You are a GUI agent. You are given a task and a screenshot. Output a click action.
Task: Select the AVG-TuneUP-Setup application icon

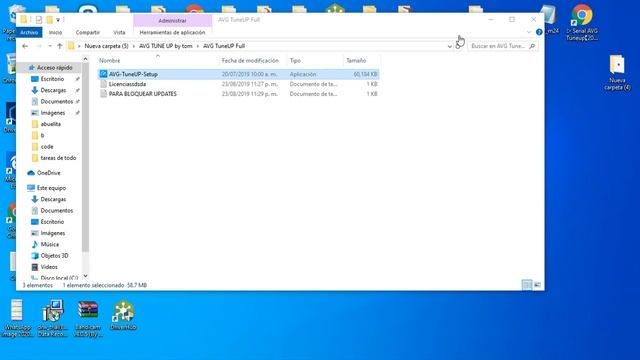pos(103,74)
